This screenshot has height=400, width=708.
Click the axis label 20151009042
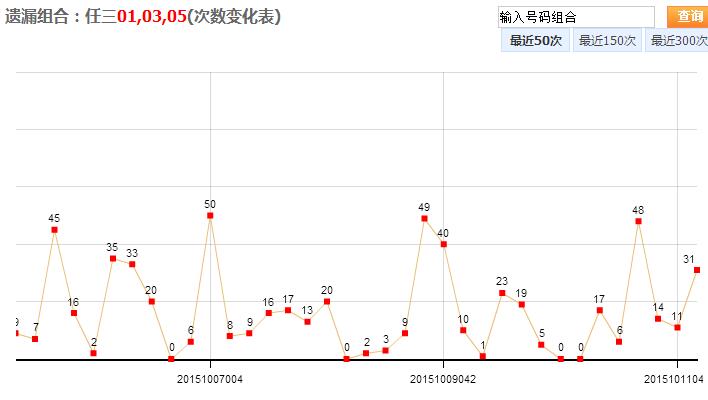(443, 379)
